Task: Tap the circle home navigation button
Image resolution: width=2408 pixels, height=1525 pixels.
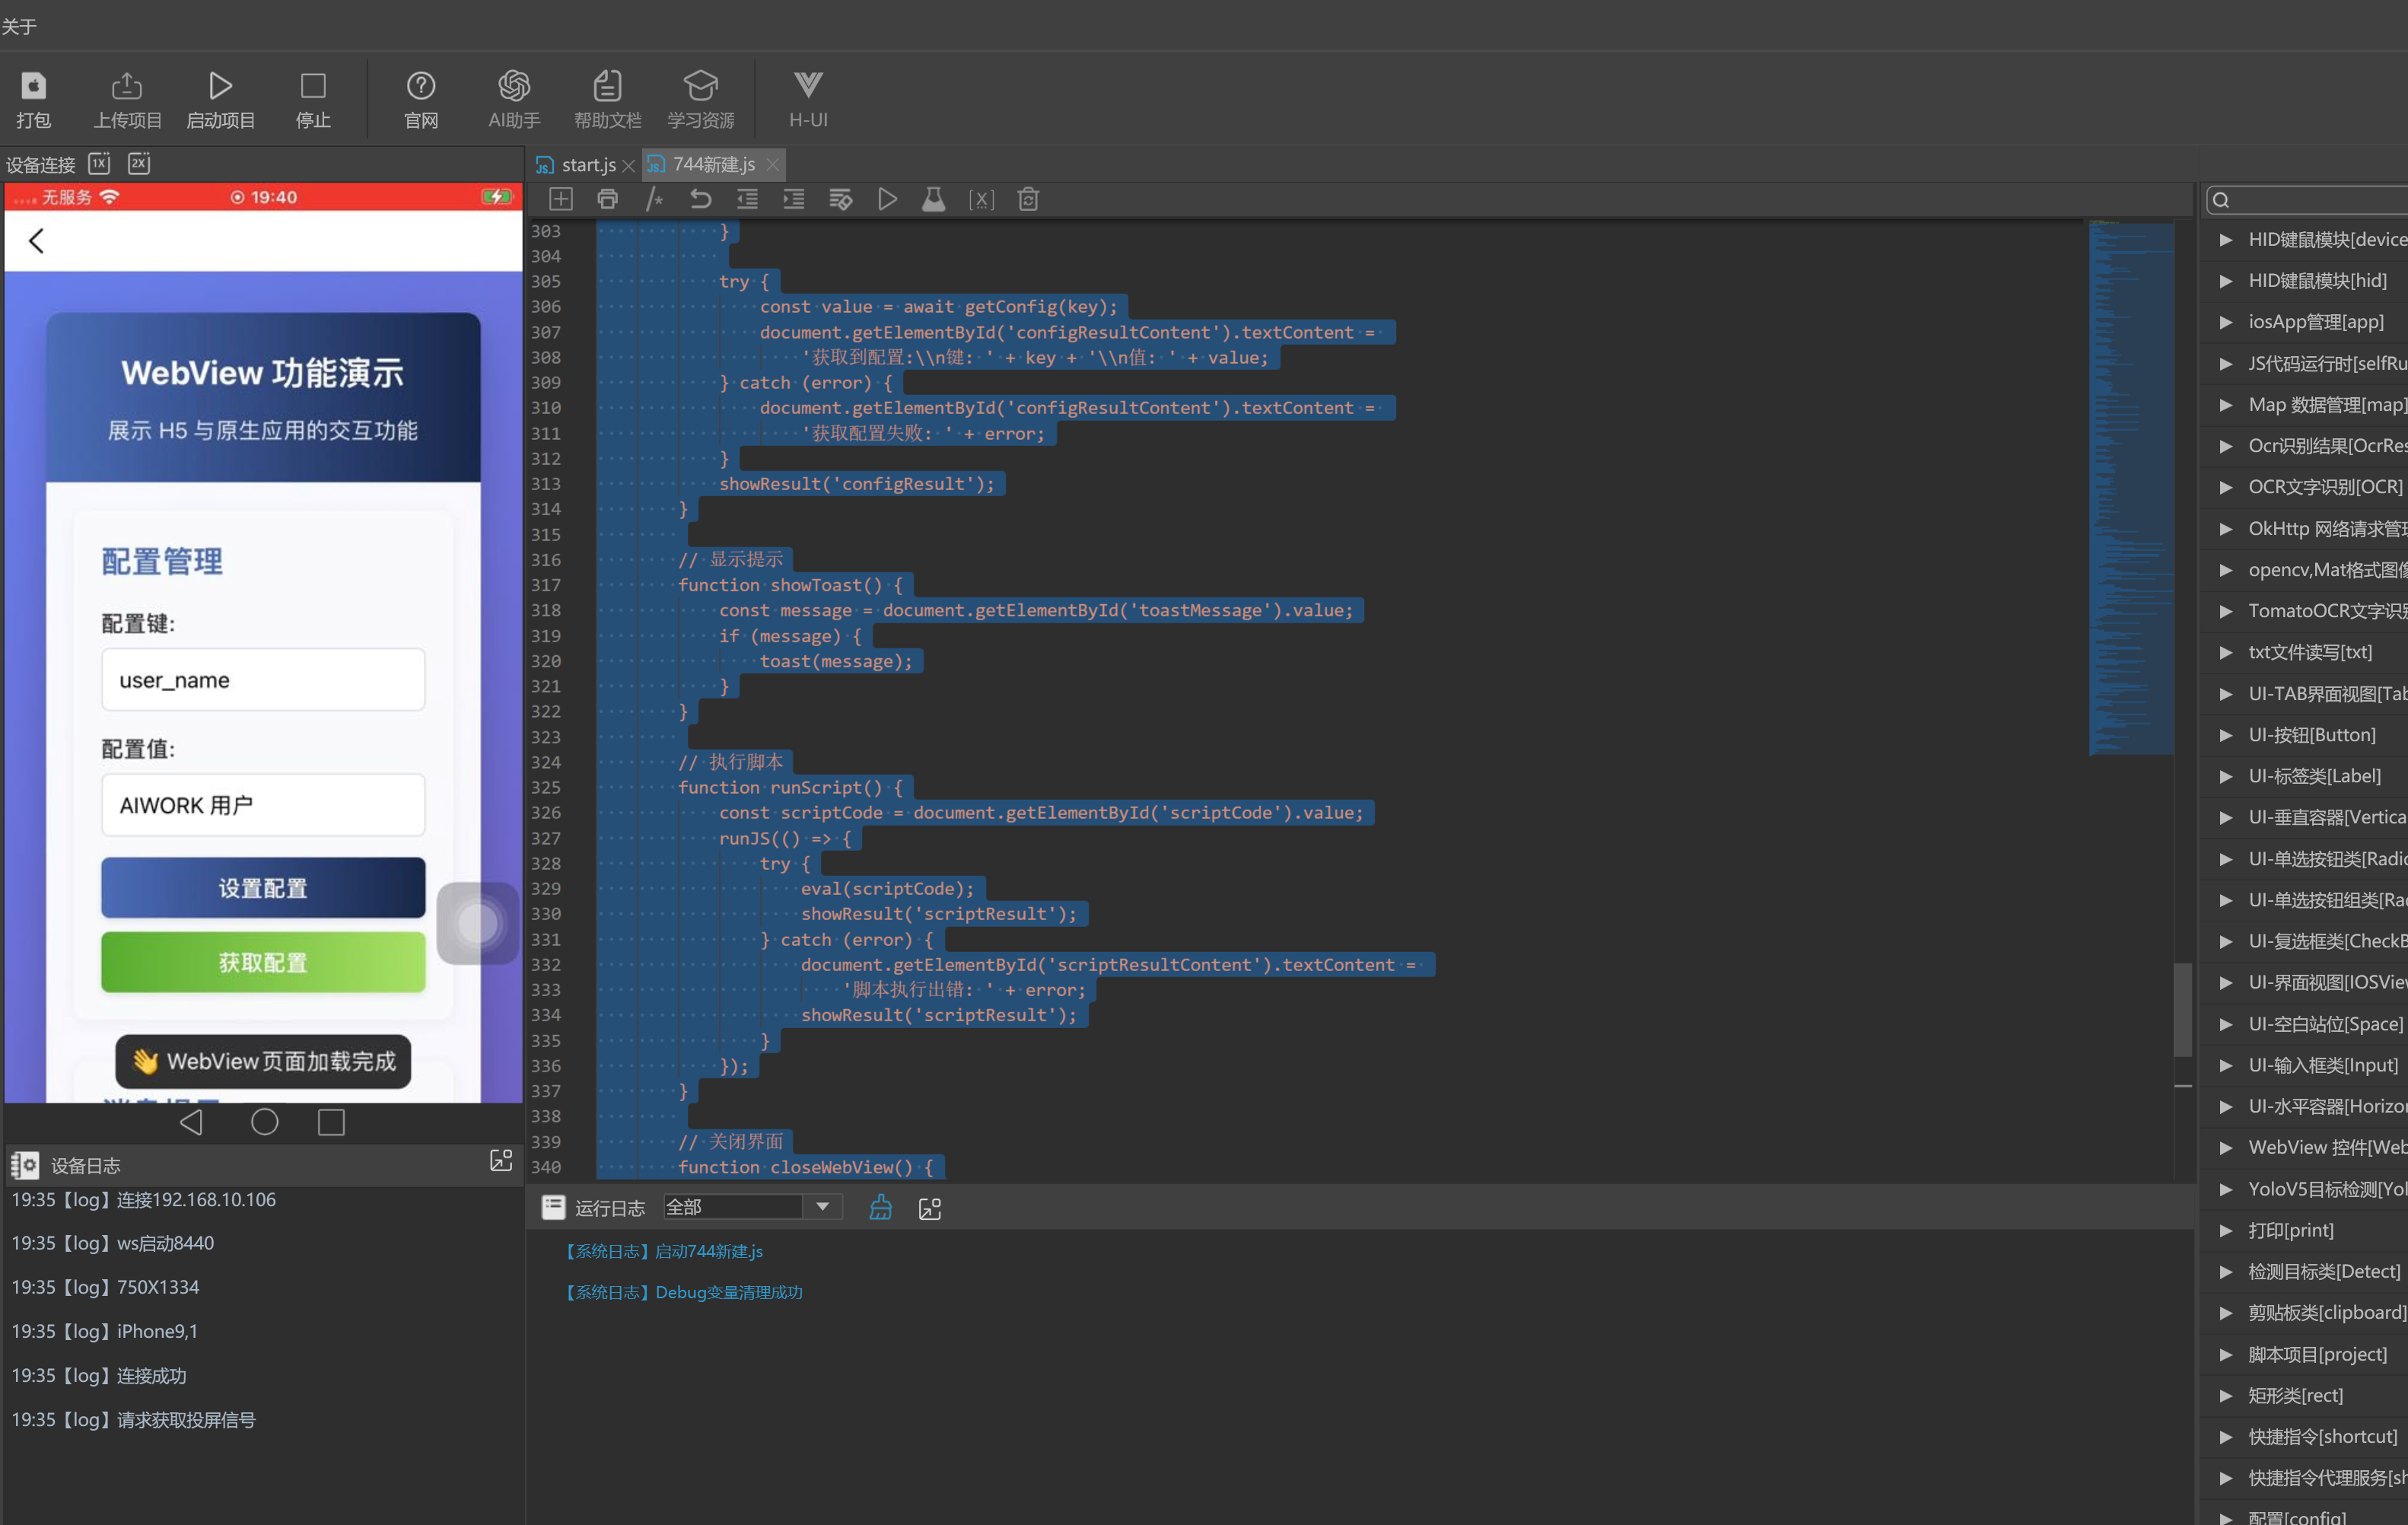Action: tap(264, 1122)
